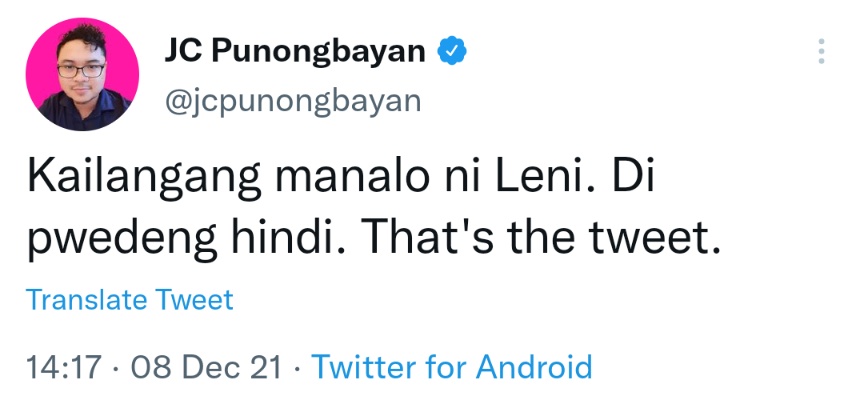This screenshot has height=395, width=864.
Task: Open the @jcpunongbayan handle
Action: 293,102
